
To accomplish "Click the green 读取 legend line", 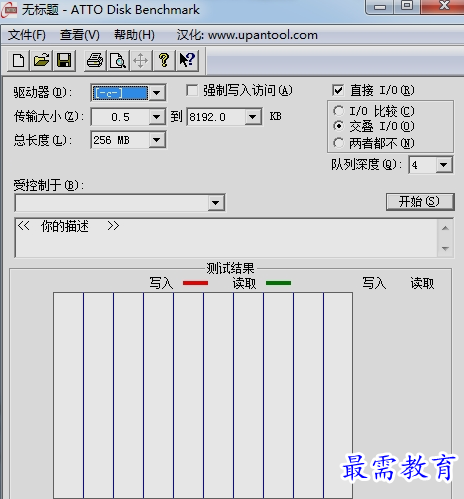I will (279, 283).
